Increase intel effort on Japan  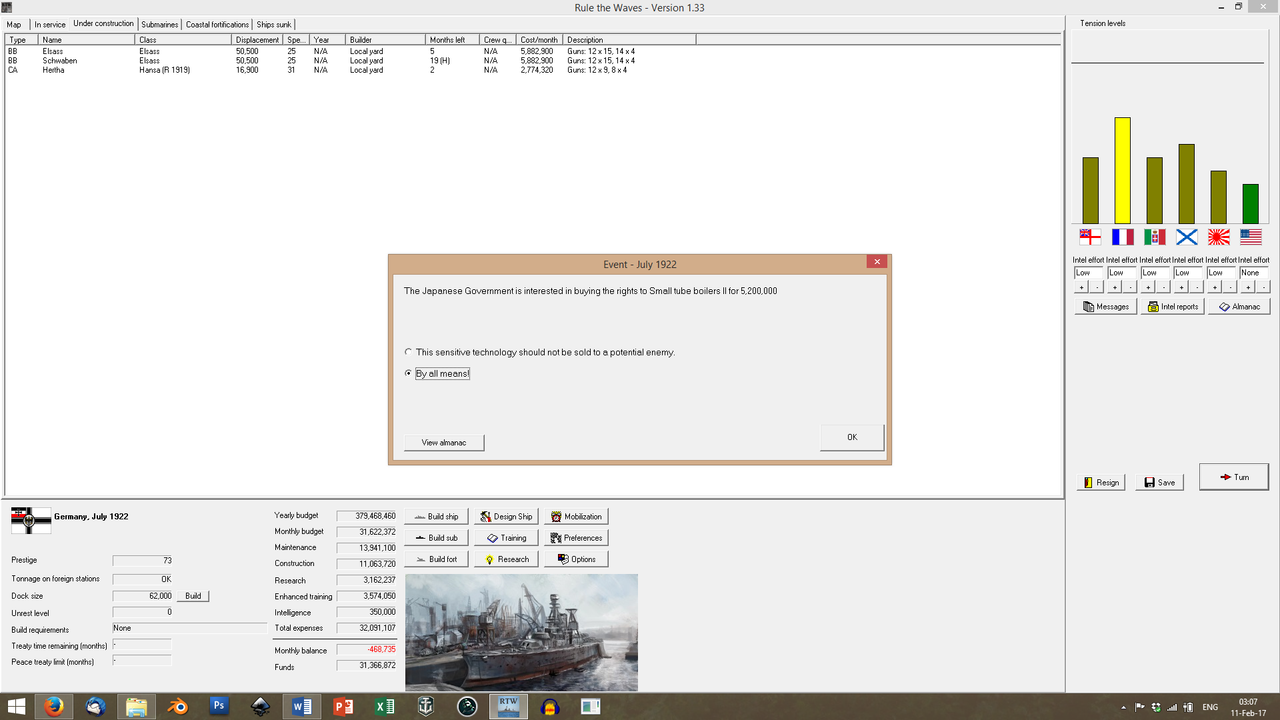point(1214,287)
